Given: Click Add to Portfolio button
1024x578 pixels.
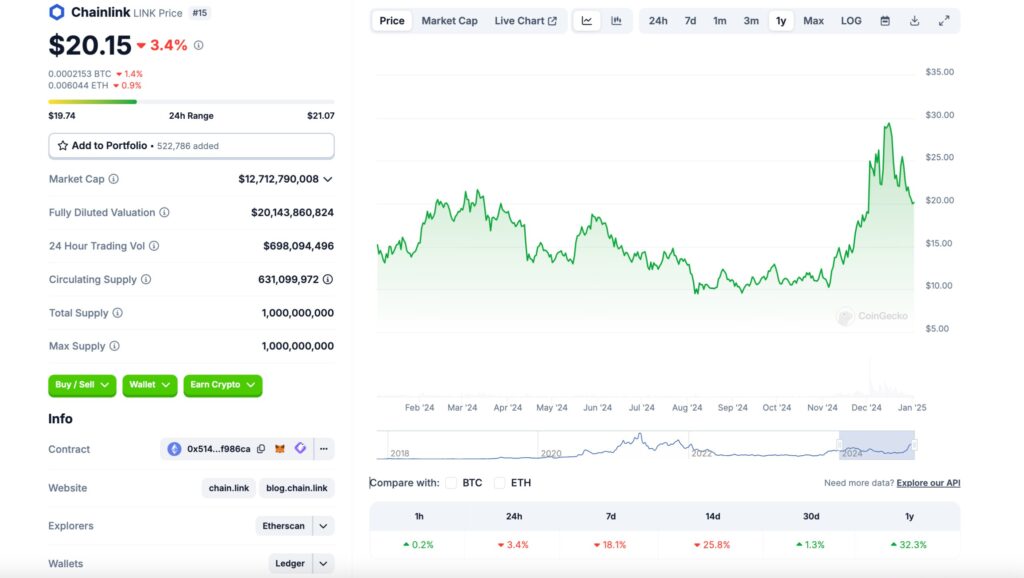Looking at the screenshot, I should [x=191, y=146].
